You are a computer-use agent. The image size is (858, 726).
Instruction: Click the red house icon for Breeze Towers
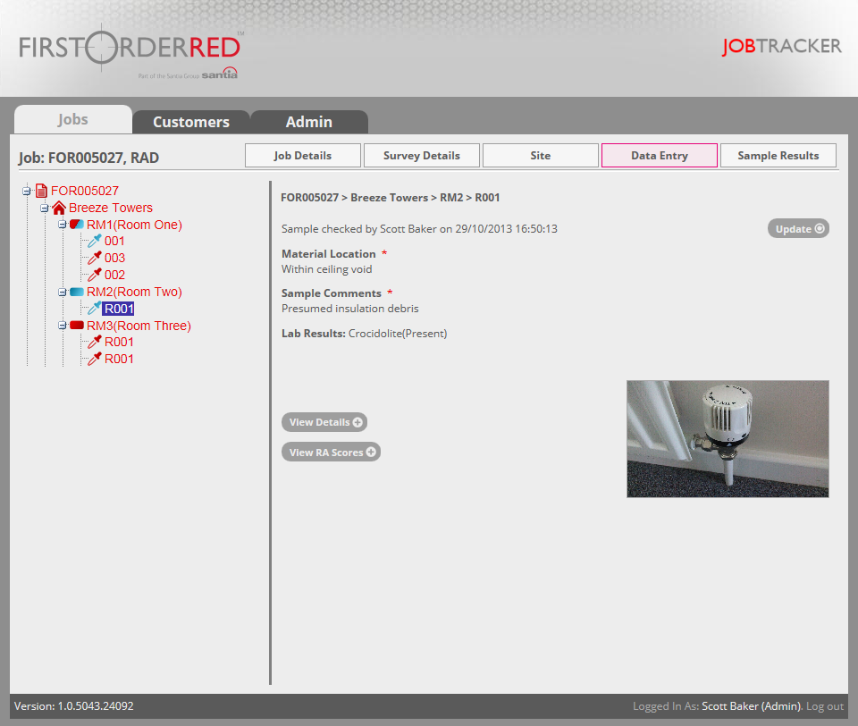pos(59,208)
